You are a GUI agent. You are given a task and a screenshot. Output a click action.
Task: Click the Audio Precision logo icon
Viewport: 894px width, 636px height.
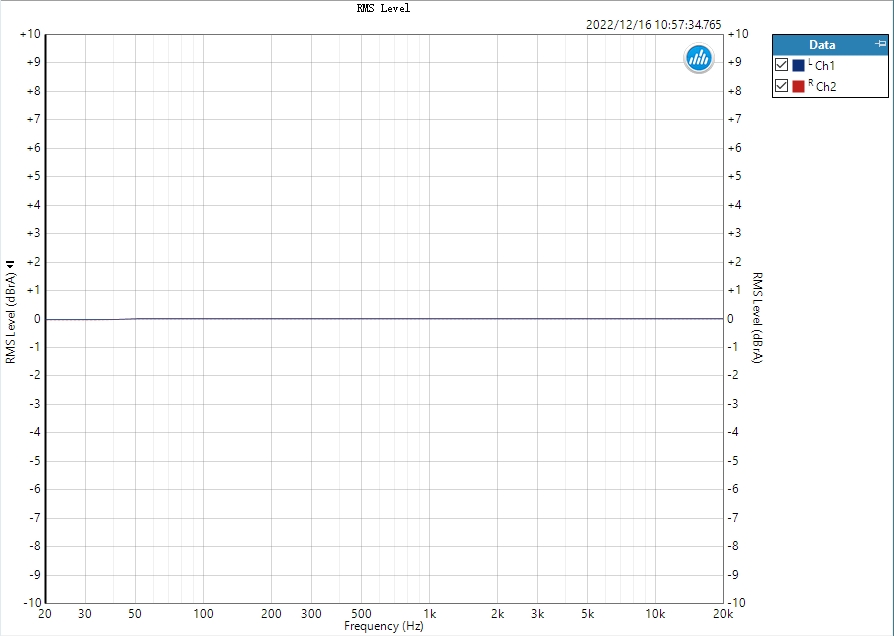[x=698, y=58]
